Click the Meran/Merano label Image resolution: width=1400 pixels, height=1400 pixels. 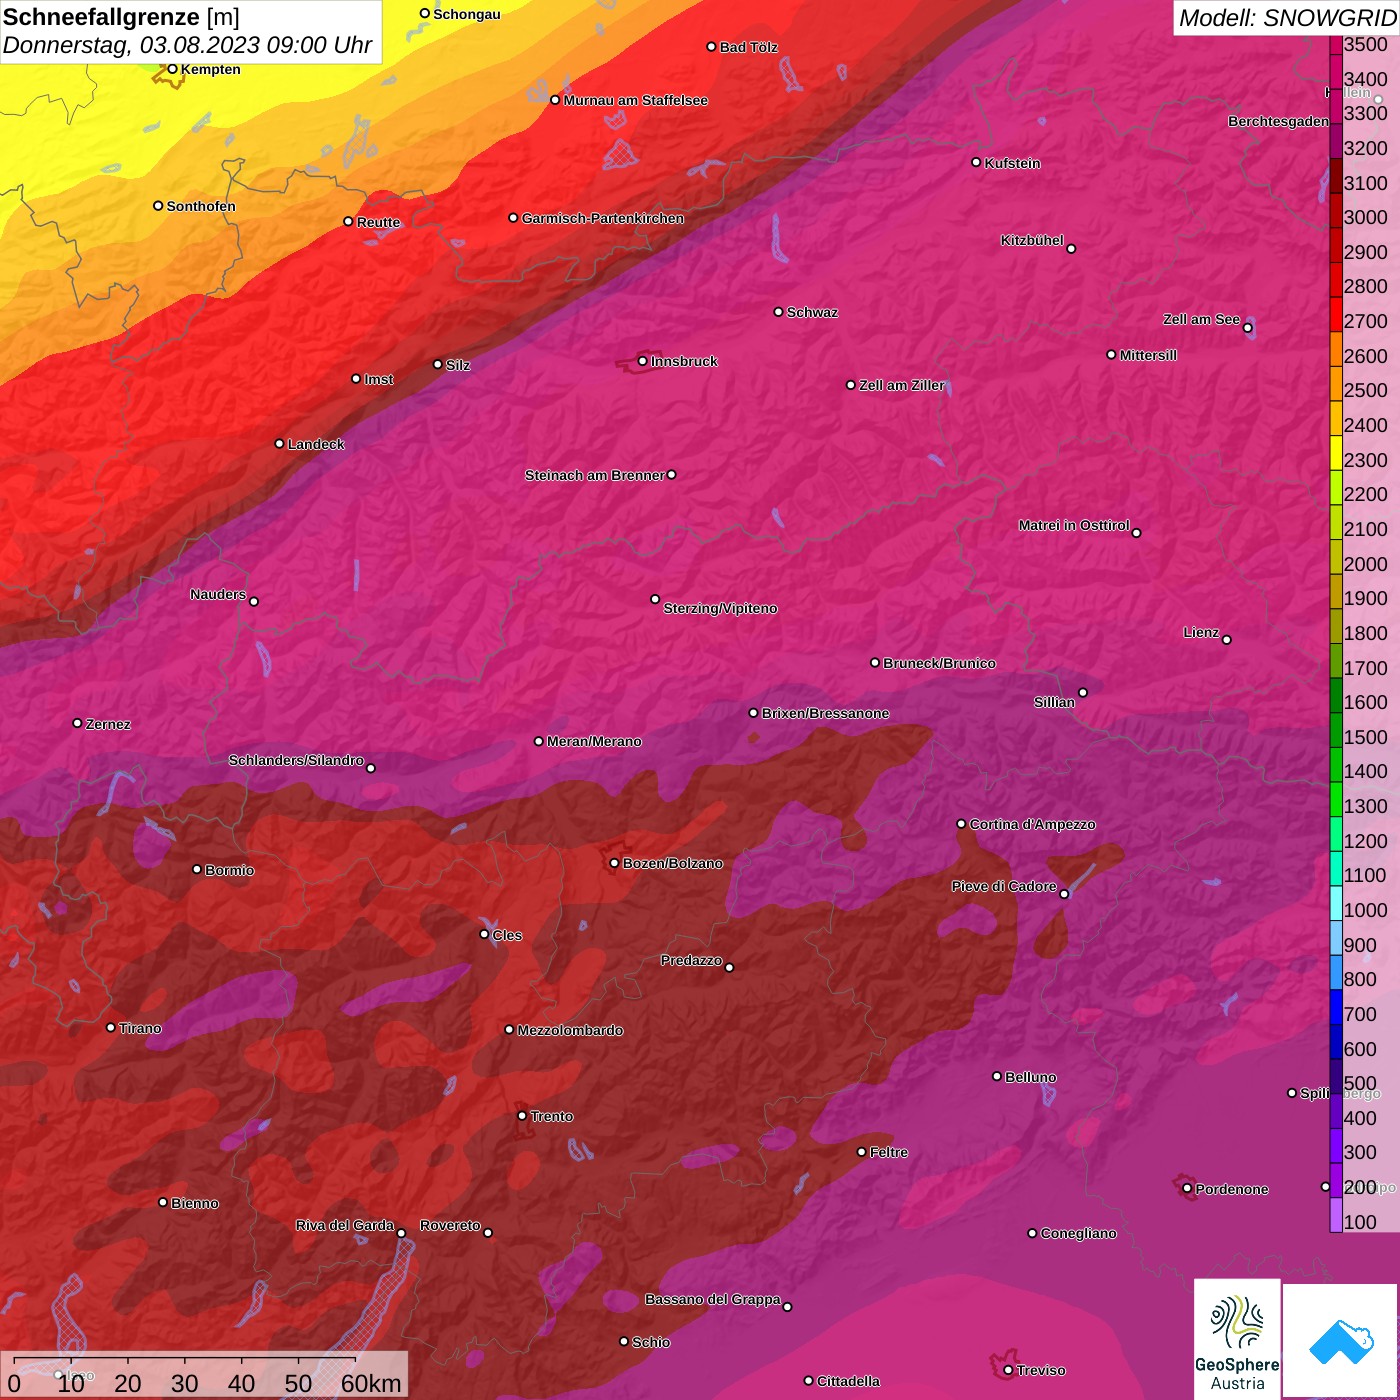tap(594, 741)
